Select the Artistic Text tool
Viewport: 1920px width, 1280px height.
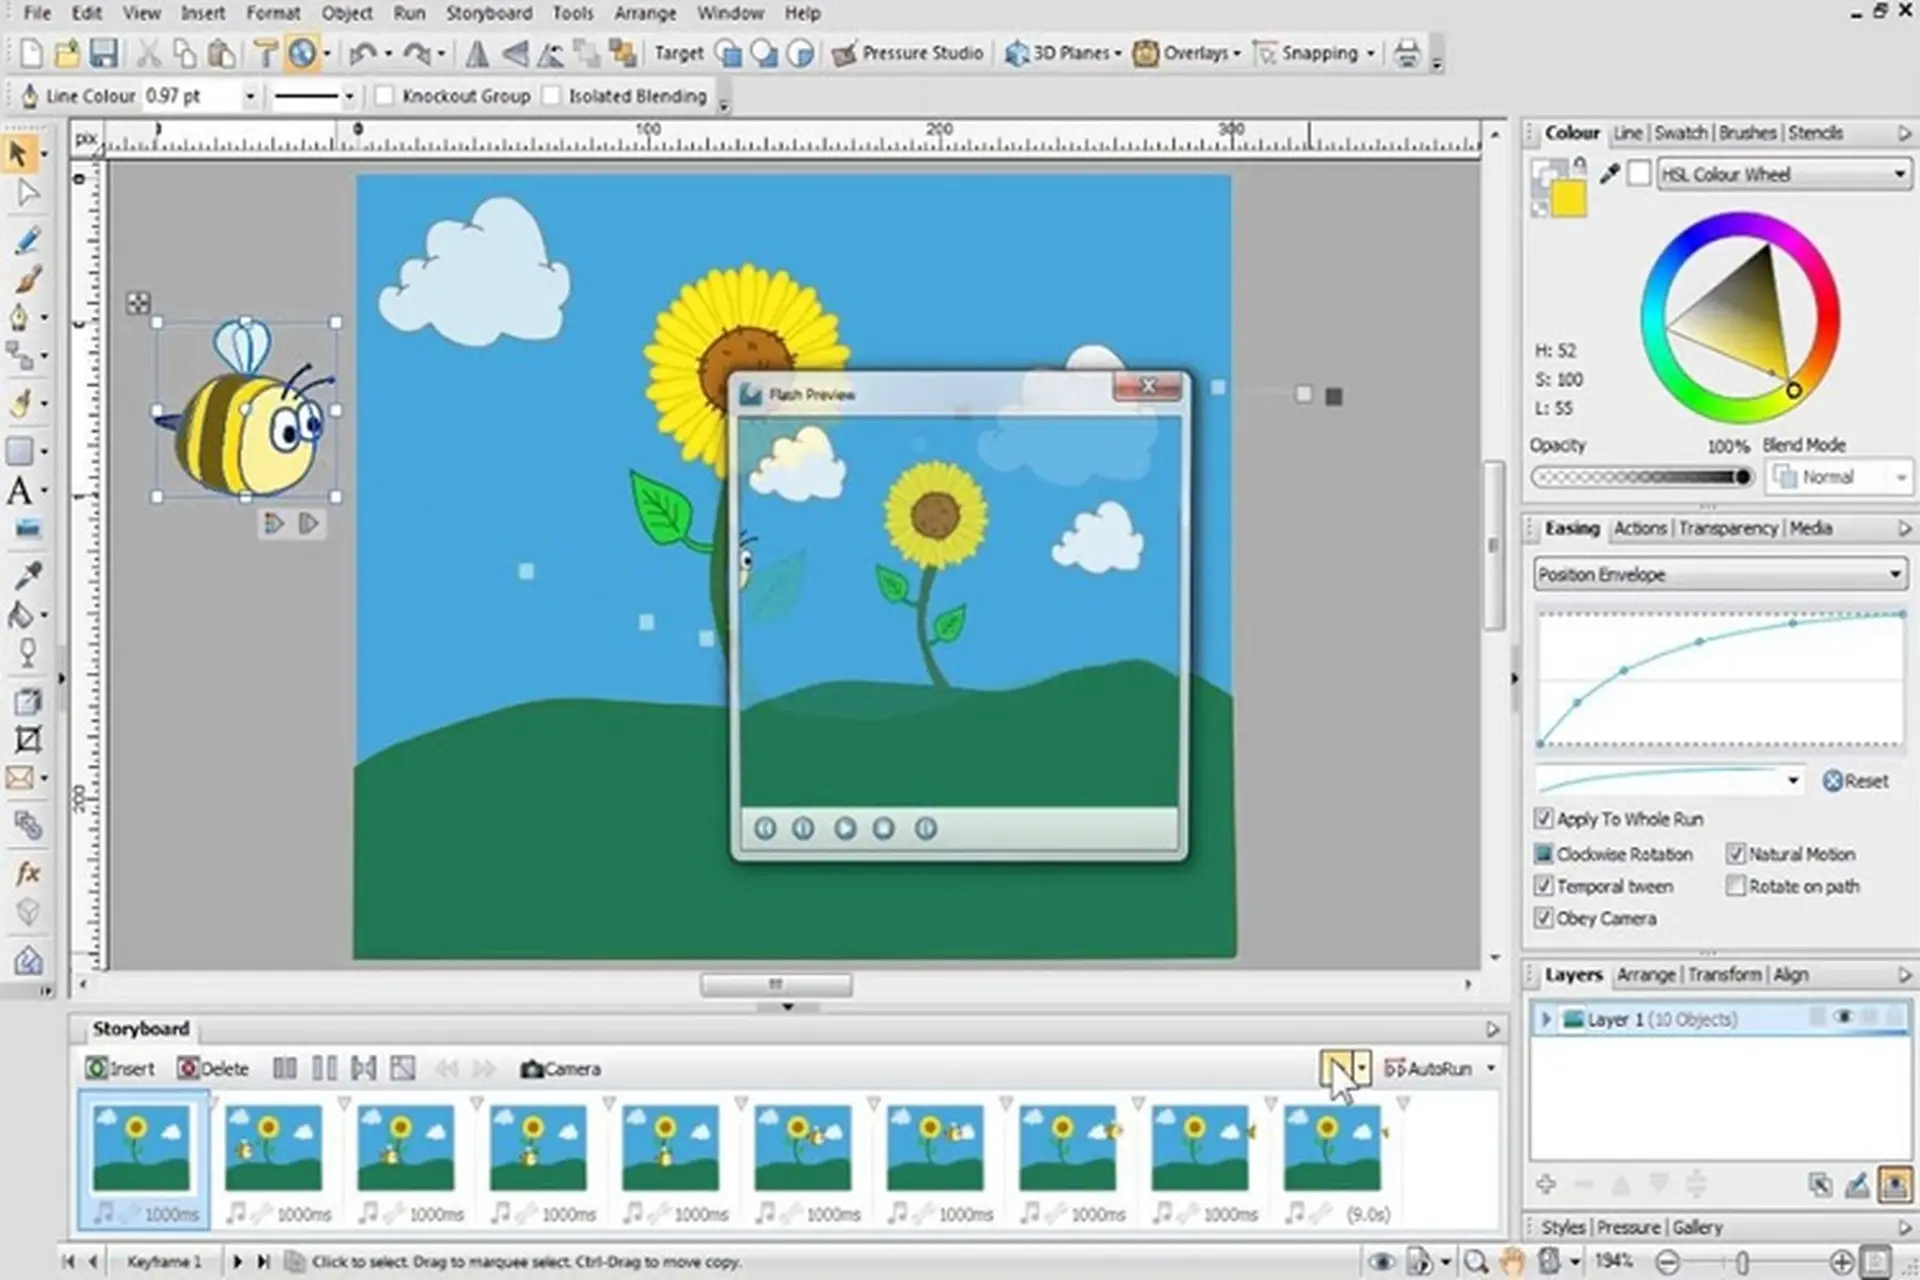pos(19,491)
